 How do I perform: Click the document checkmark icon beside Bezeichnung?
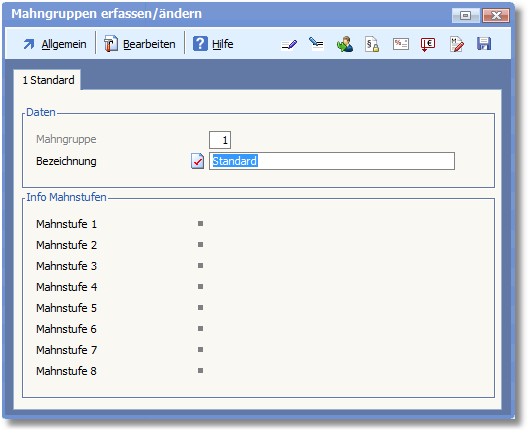coord(197,161)
